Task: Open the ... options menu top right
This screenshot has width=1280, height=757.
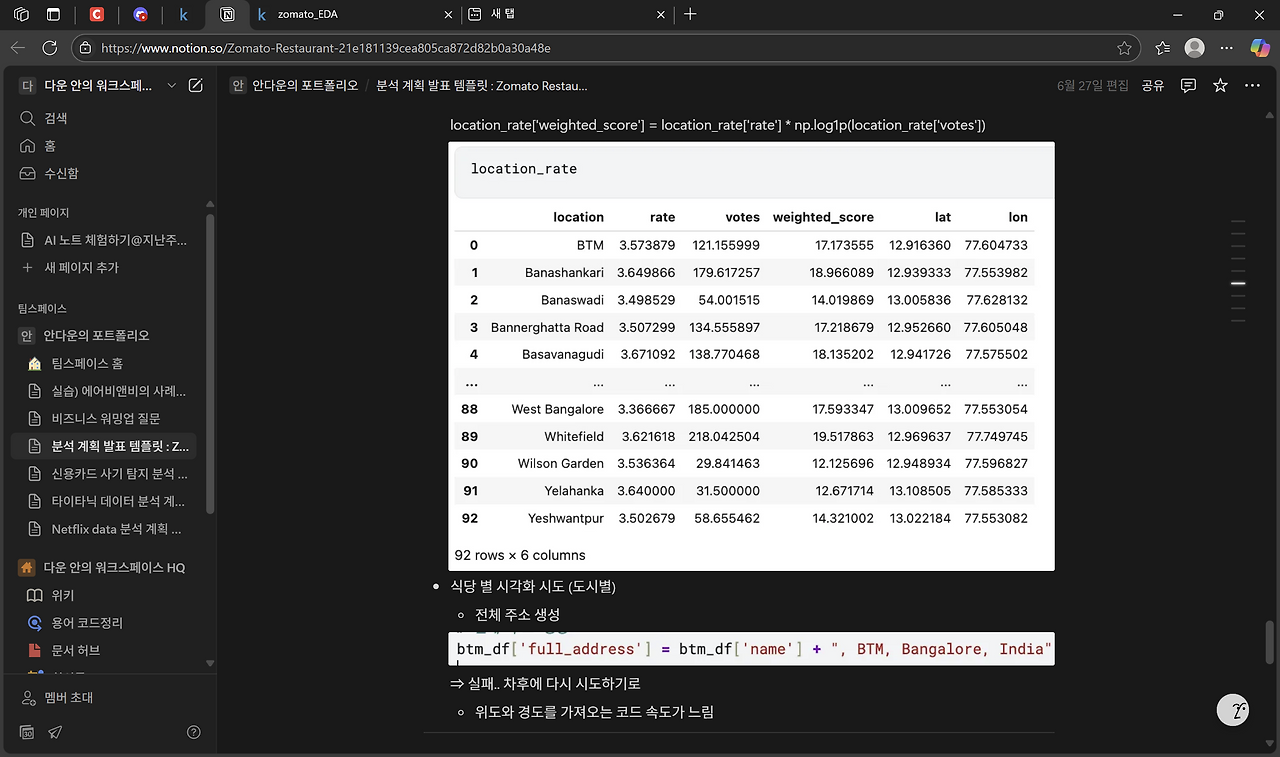Action: click(1252, 86)
